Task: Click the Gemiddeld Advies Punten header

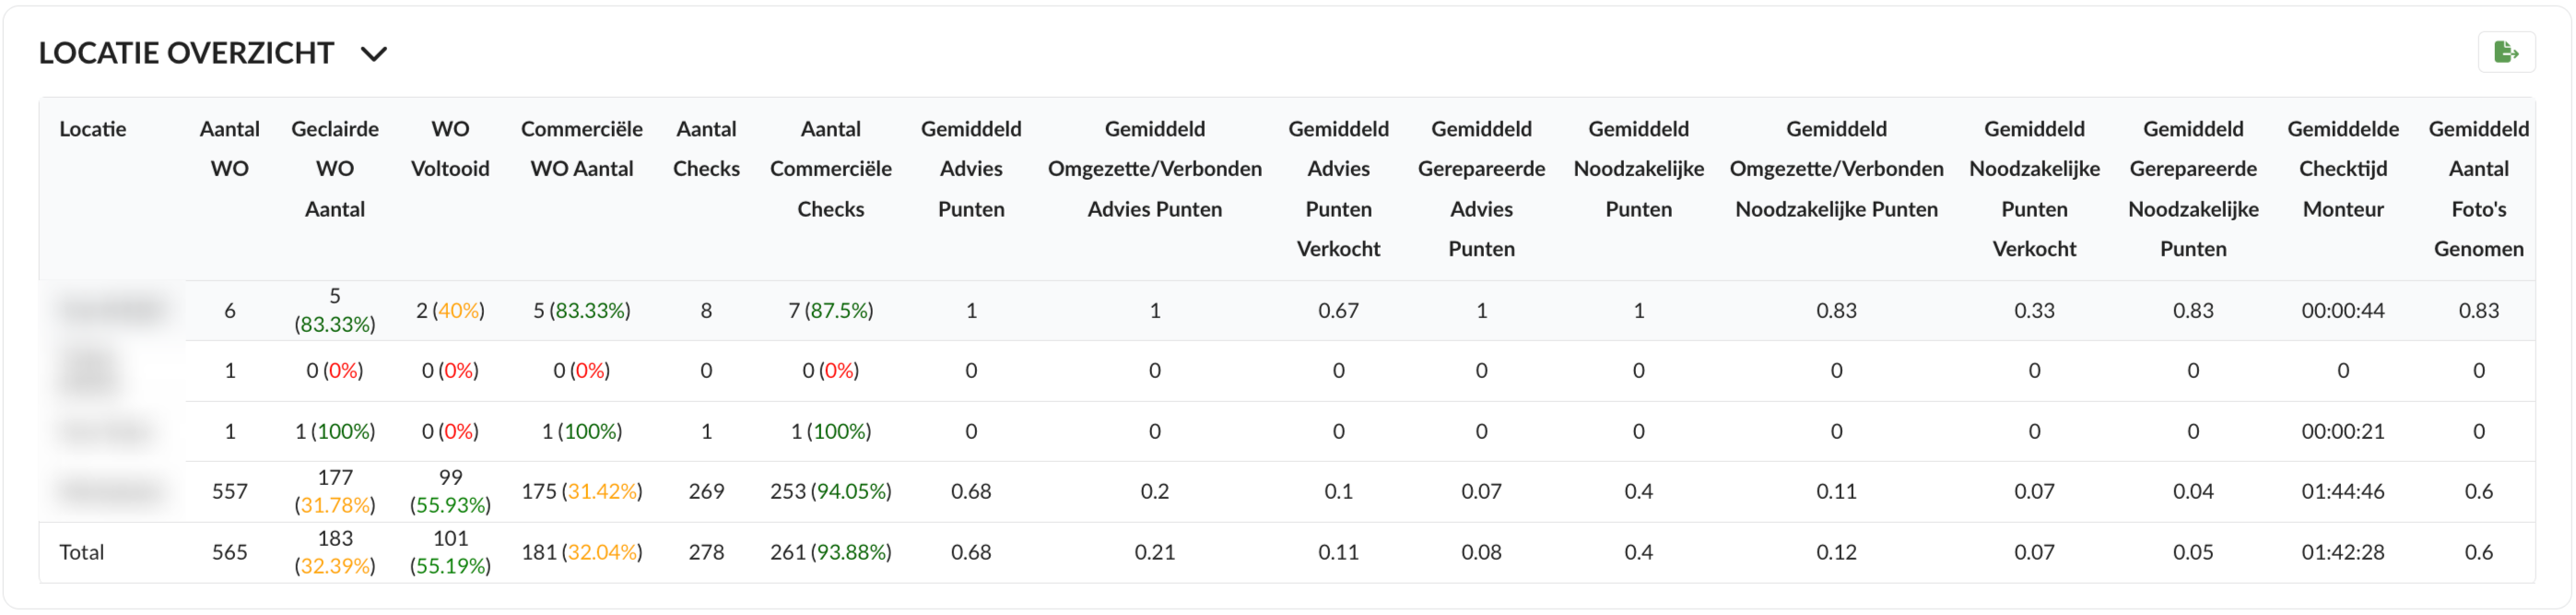Action: (970, 169)
